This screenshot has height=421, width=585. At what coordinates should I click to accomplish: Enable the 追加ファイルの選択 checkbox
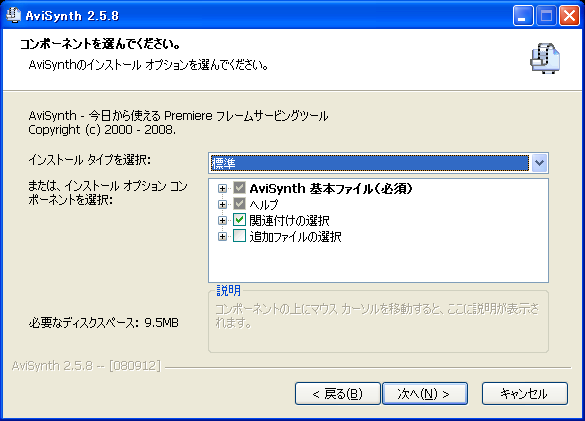239,236
